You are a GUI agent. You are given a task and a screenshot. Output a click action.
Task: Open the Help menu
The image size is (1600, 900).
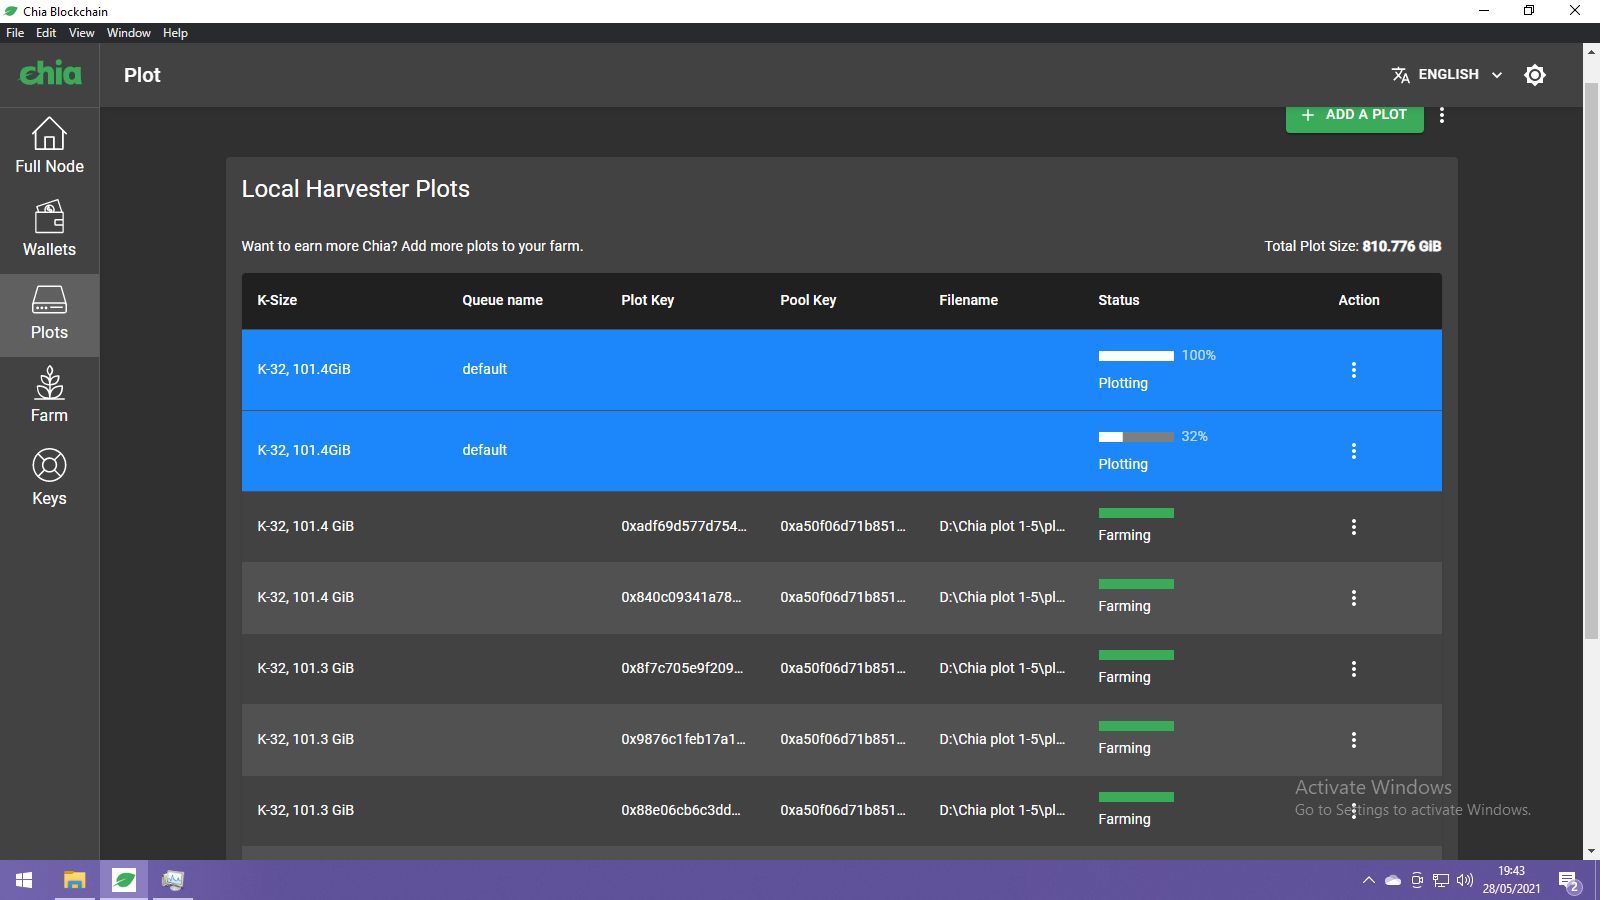point(175,33)
